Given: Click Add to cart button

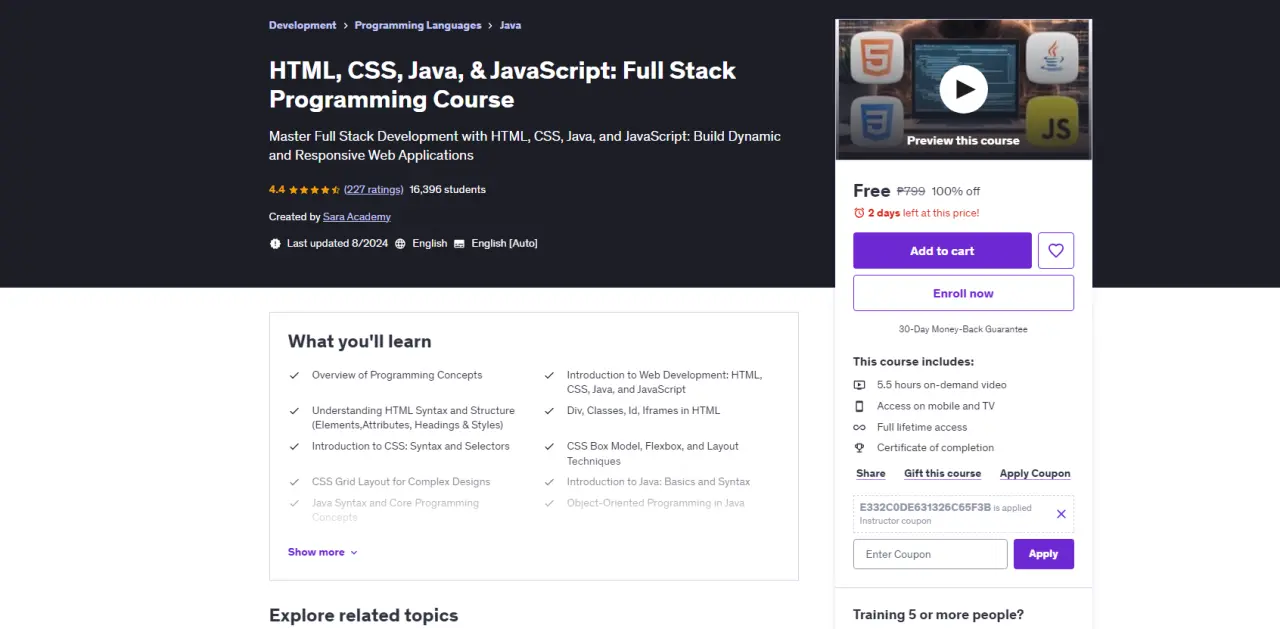Looking at the screenshot, I should pyautogui.click(x=942, y=251).
